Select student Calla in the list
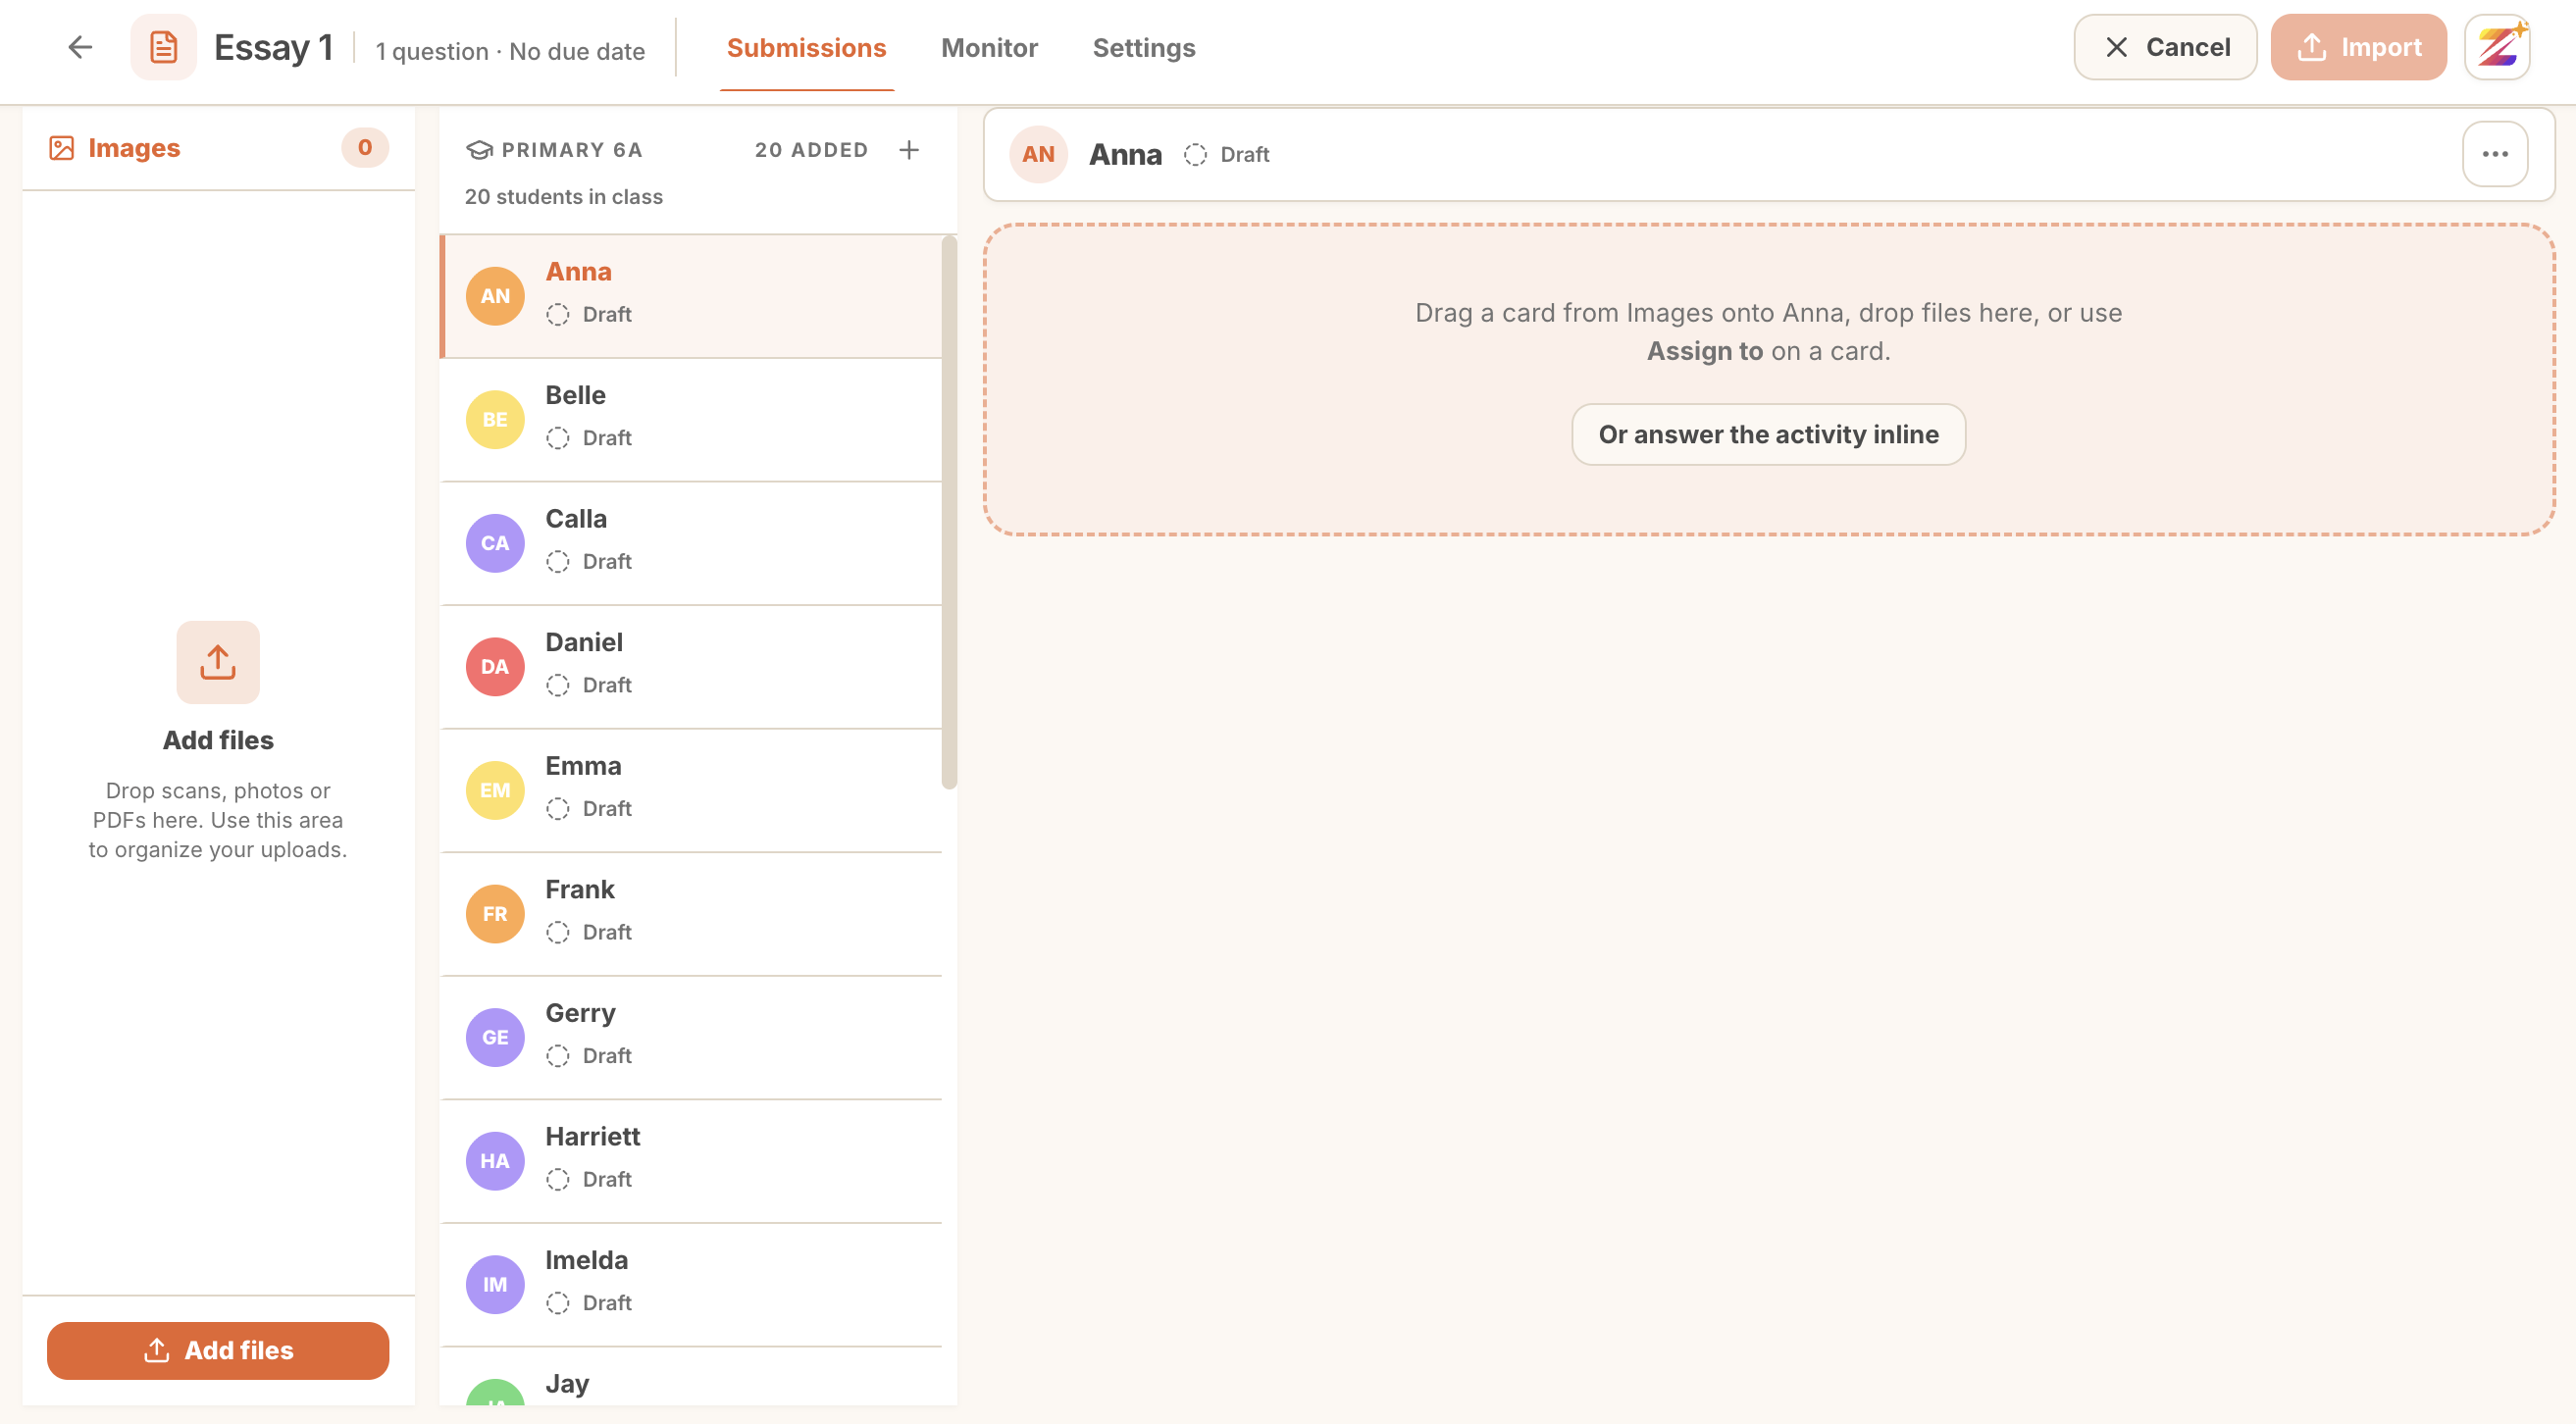The image size is (2576, 1424). tap(692, 543)
